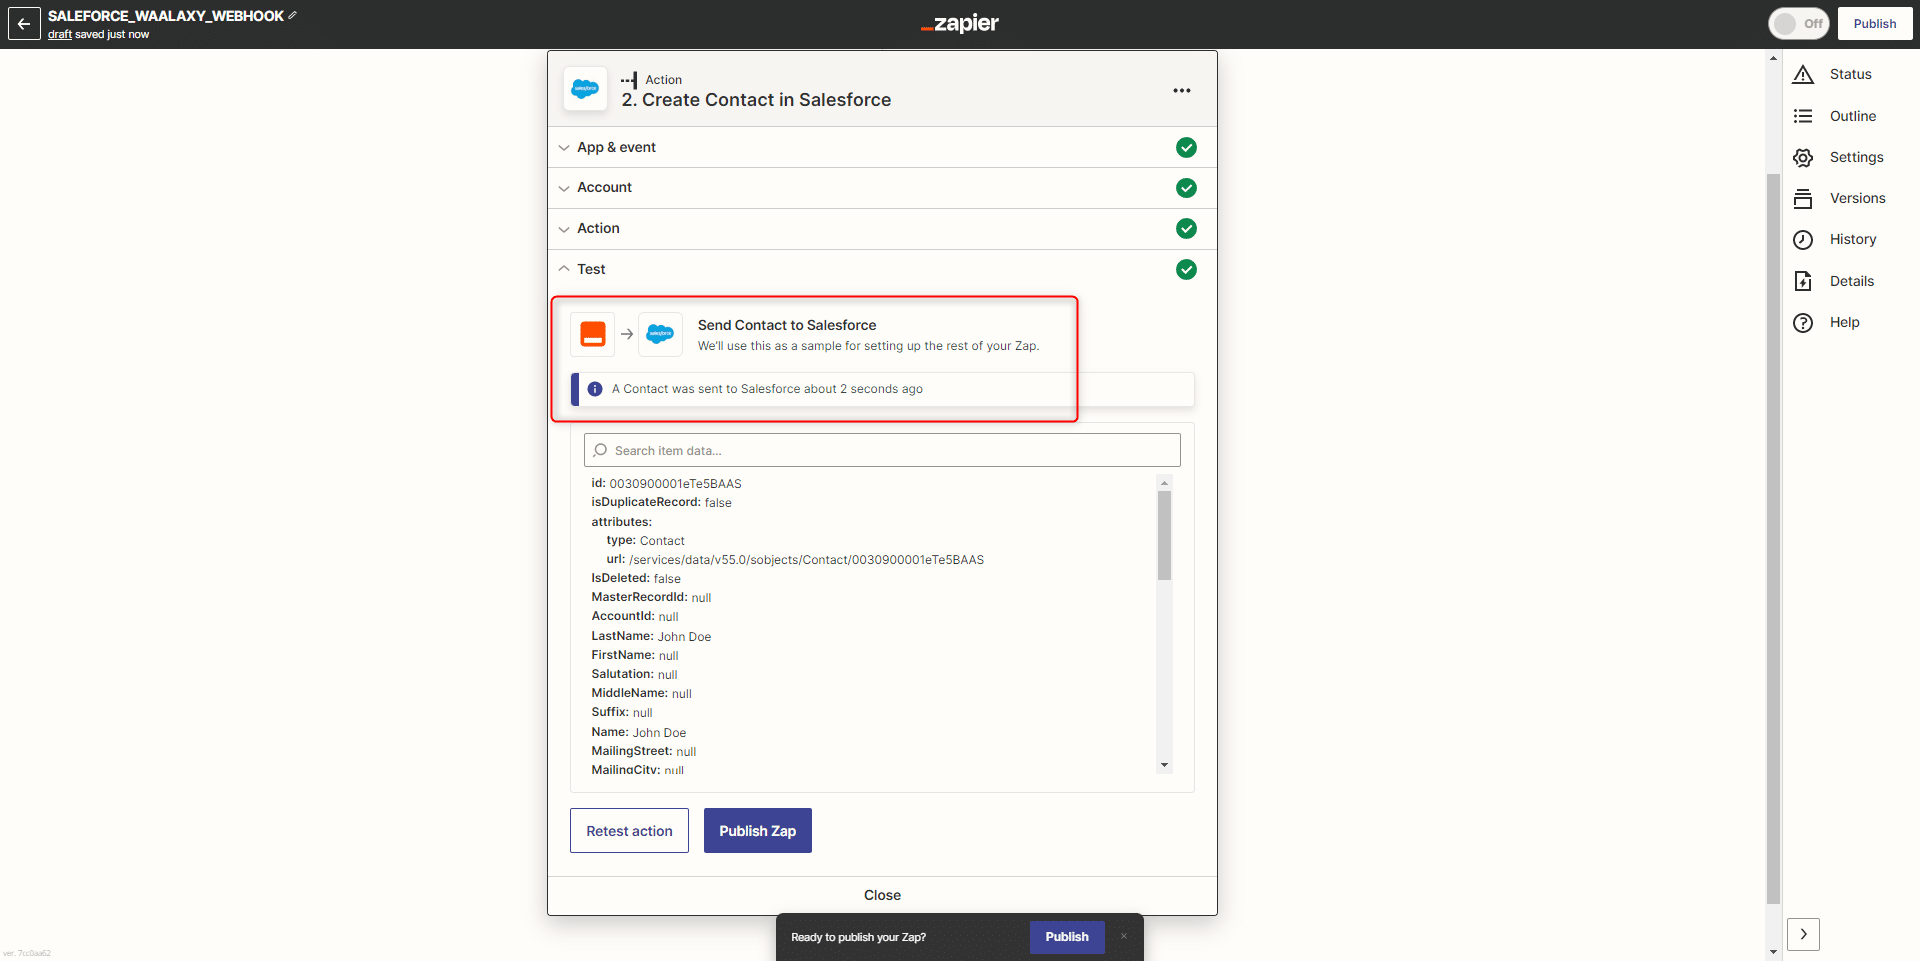Focus the Search item data field

pos(882,450)
